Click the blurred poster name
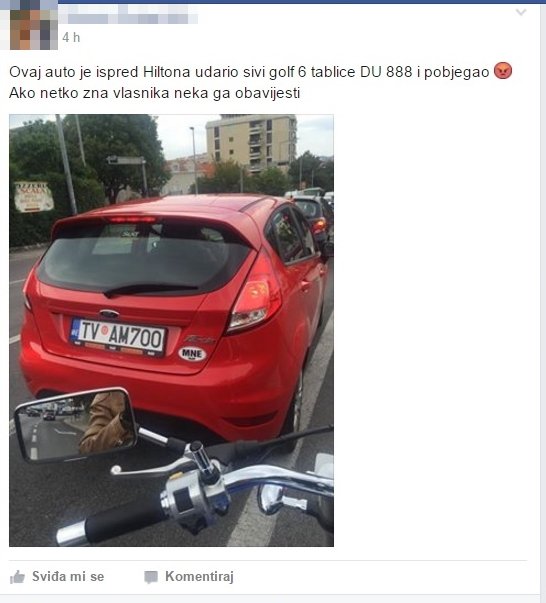 click(x=129, y=18)
